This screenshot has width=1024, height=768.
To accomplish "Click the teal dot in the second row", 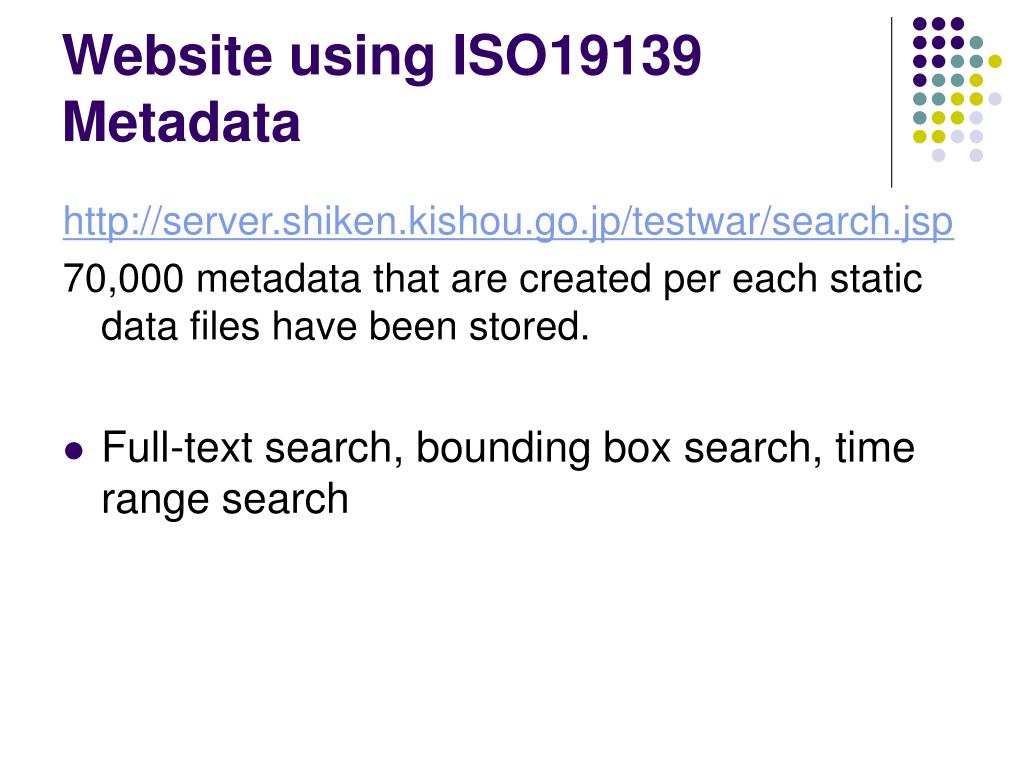I will pyautogui.click(x=976, y=43).
